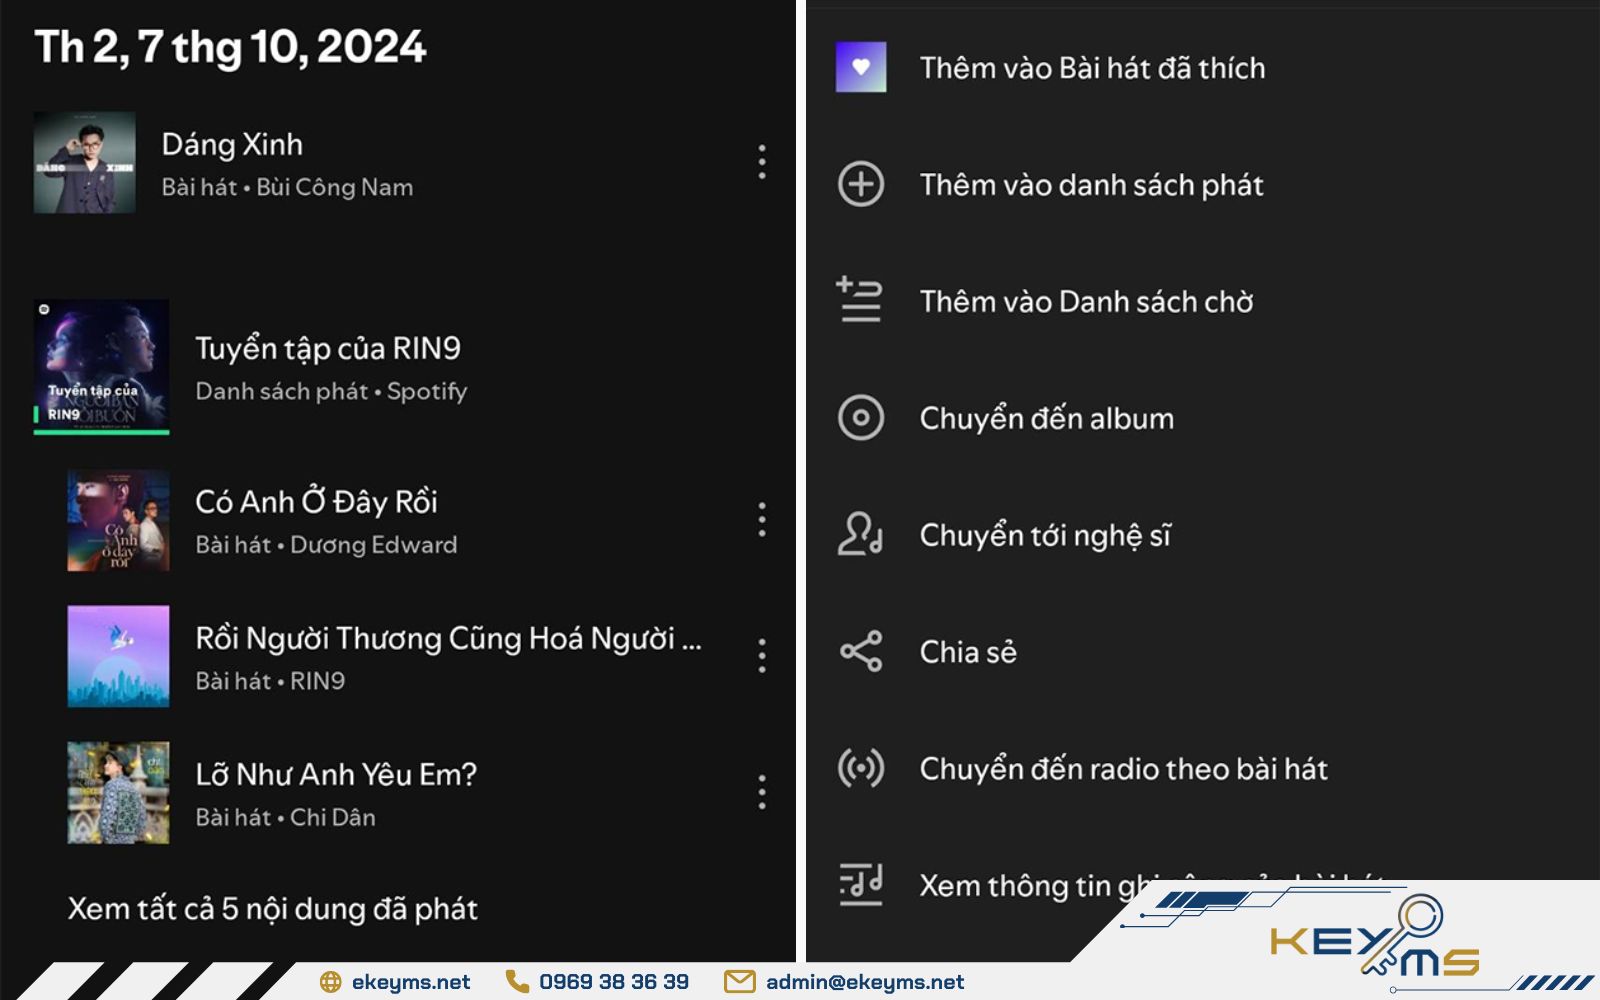This screenshot has height=1000, width=1600.
Task: Open the three-dot menu for Lỡ Như Anh Yêu Em?
Action: 761,793
